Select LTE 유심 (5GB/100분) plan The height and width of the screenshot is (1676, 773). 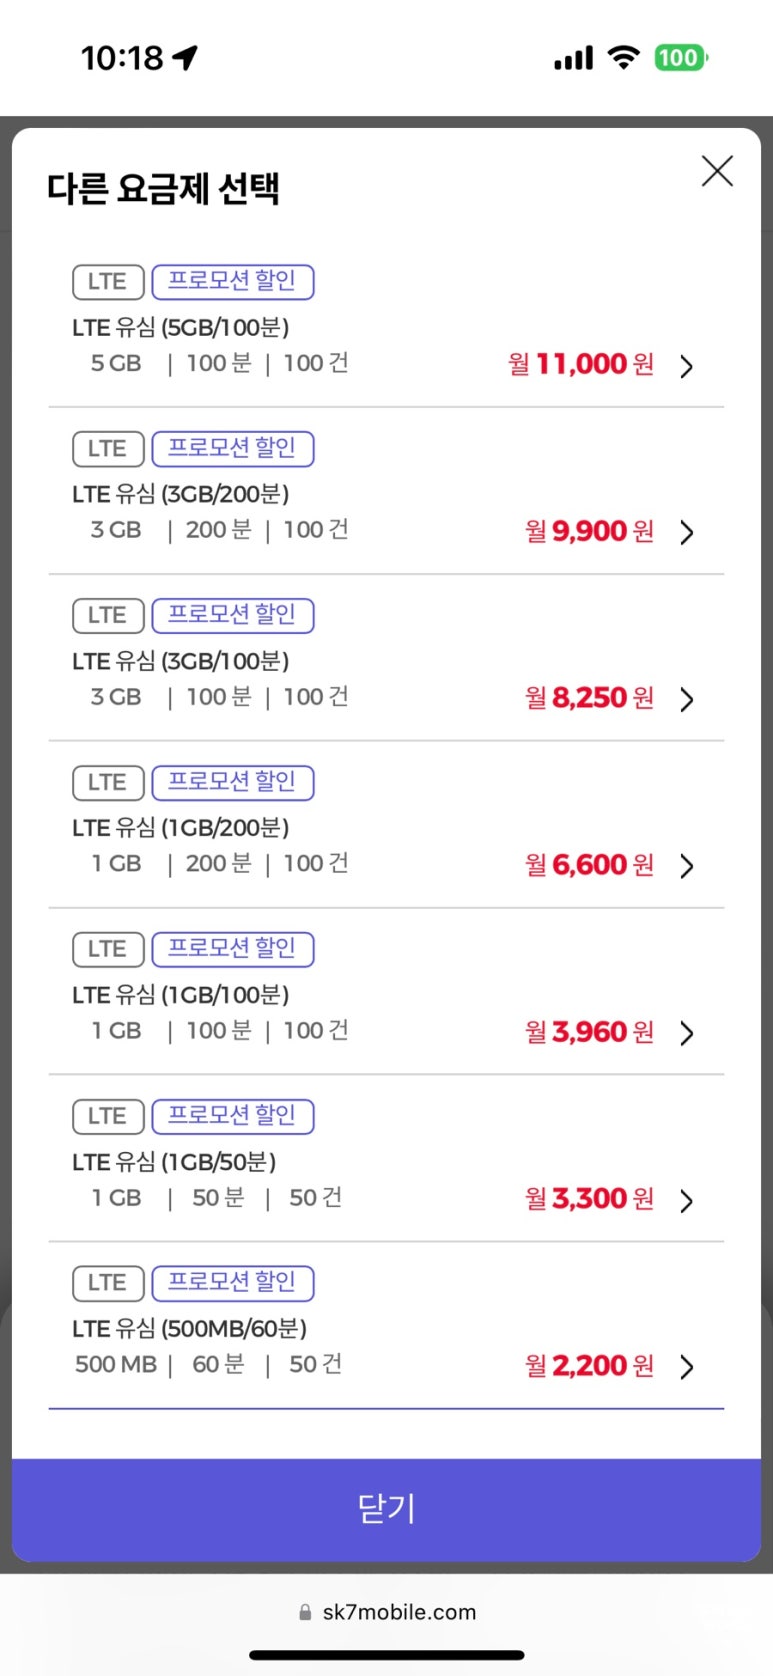(x=181, y=328)
